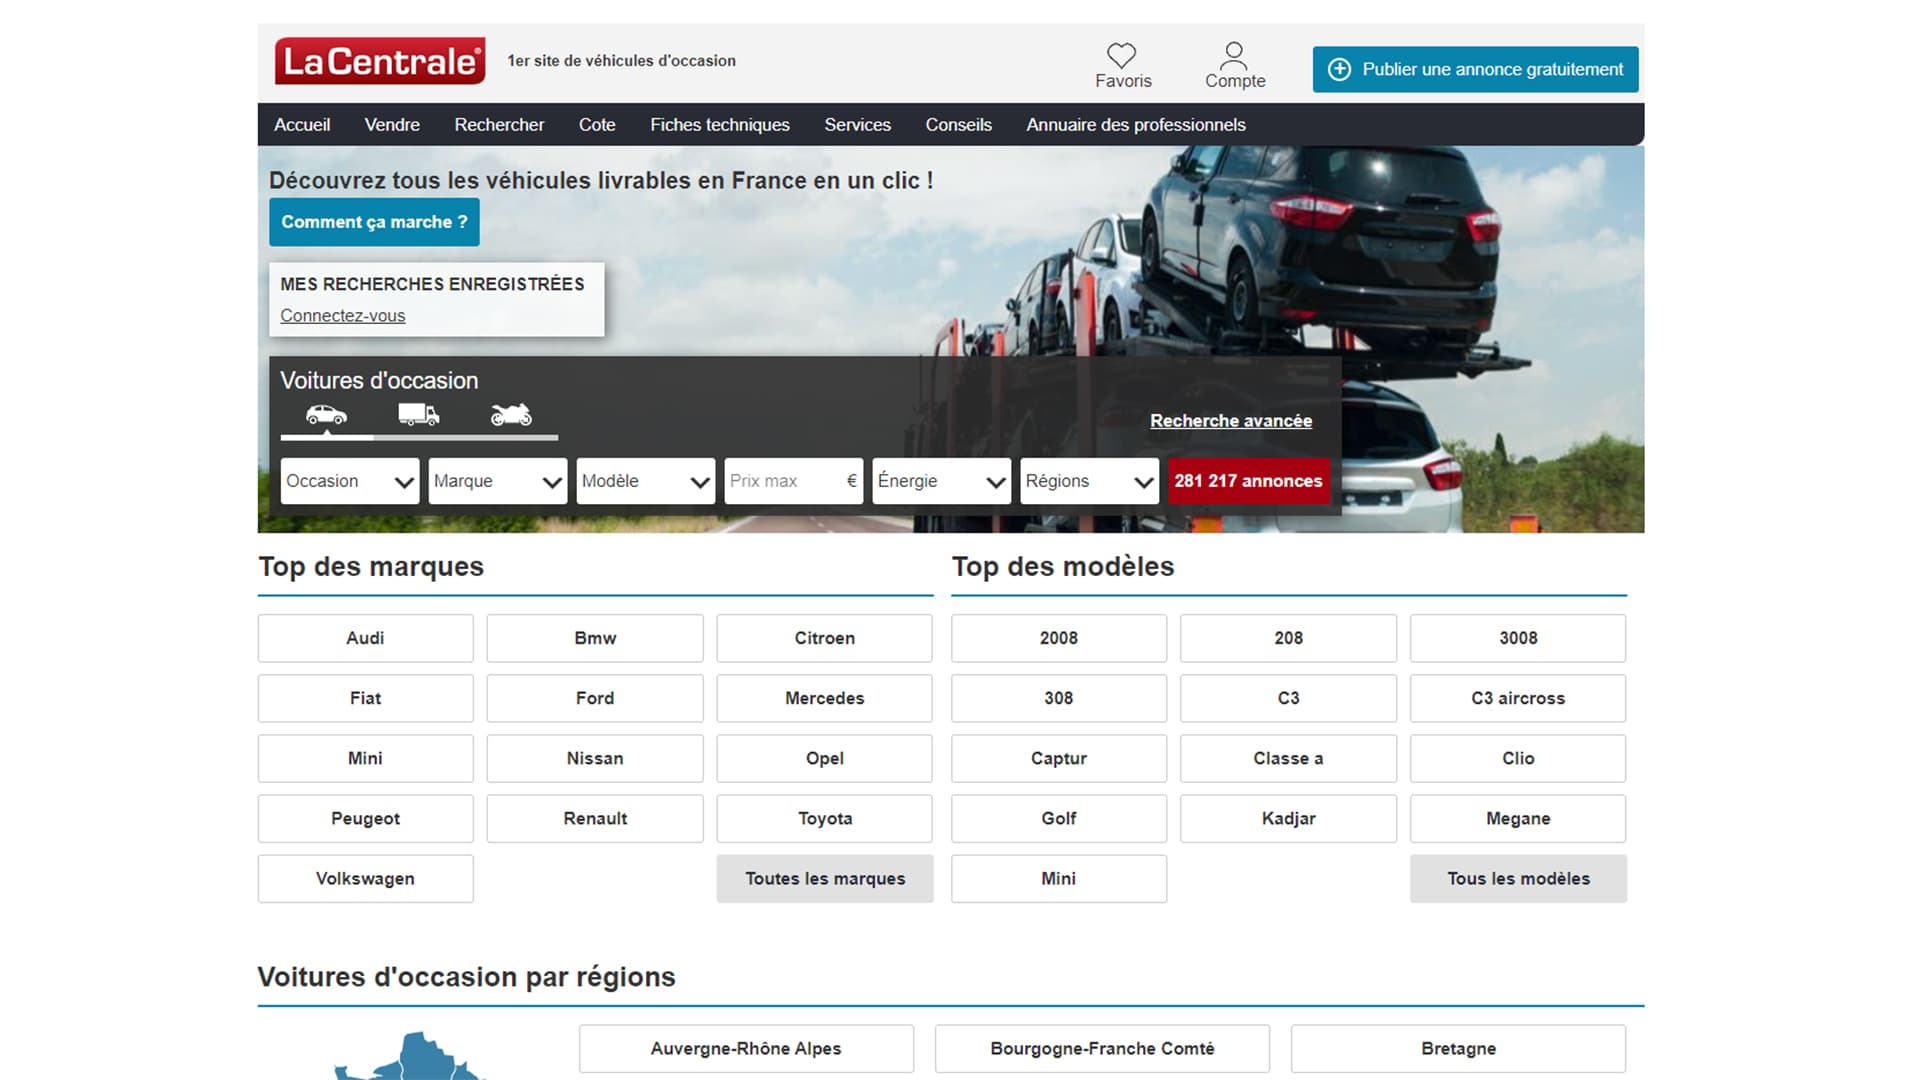Follow the Recherche avancée link
Image resolution: width=1920 pixels, height=1080 pixels.
(1230, 421)
